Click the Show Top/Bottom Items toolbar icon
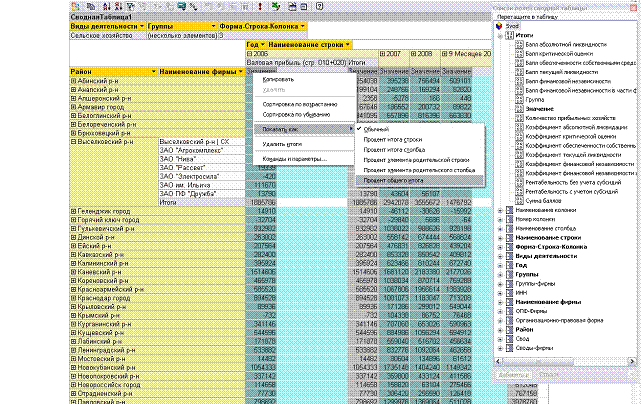 click(x=142, y=7)
